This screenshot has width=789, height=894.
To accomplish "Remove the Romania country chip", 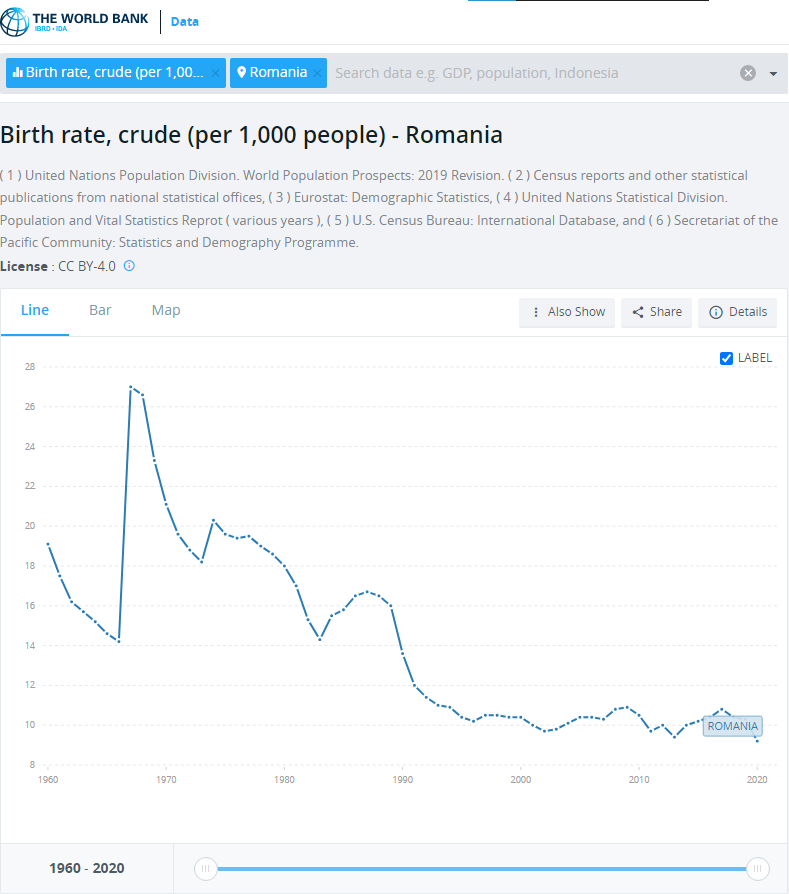I will pyautogui.click(x=318, y=73).
